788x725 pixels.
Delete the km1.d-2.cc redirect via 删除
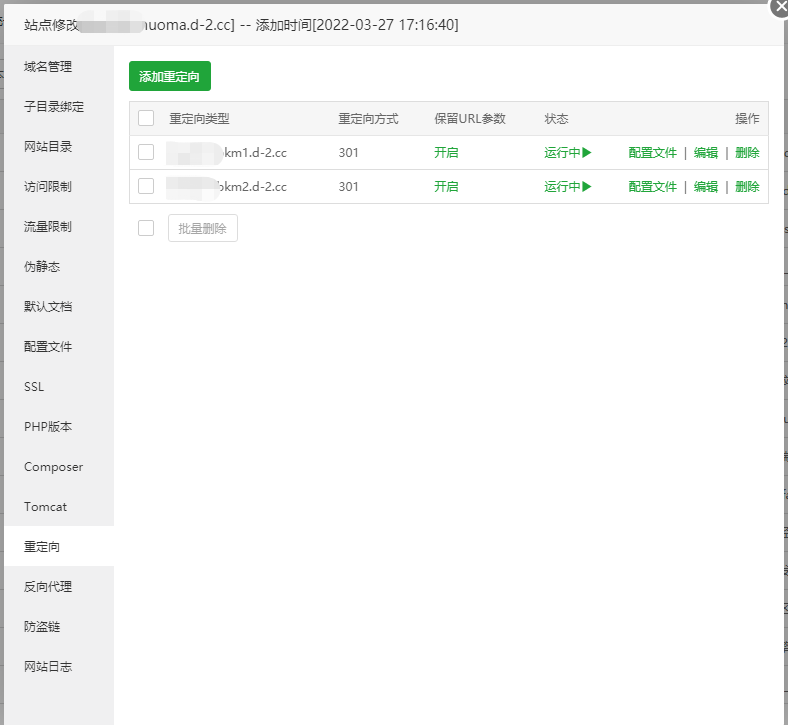pyautogui.click(x=747, y=153)
